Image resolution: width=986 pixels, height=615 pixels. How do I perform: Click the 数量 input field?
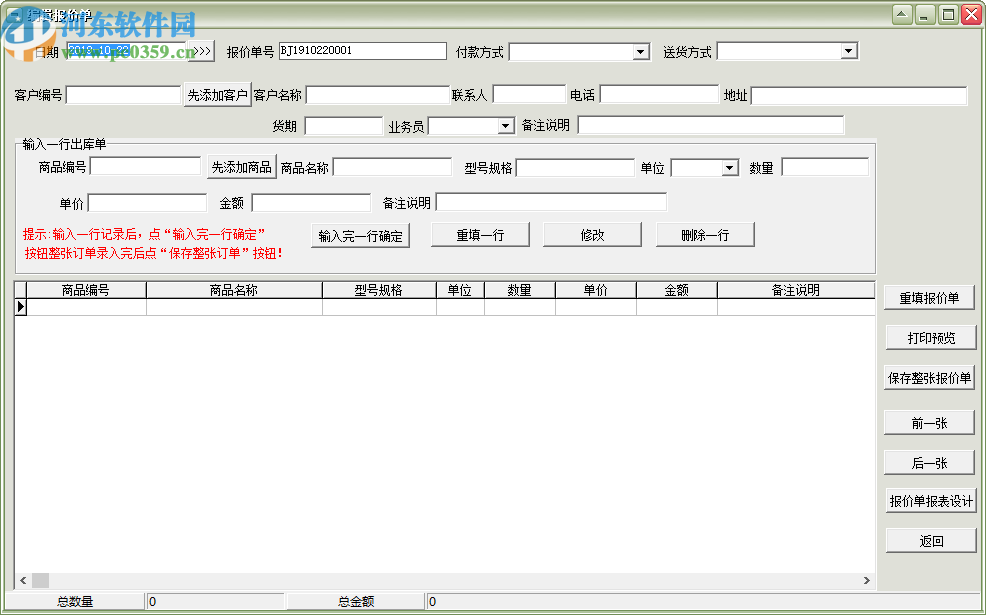click(x=825, y=167)
